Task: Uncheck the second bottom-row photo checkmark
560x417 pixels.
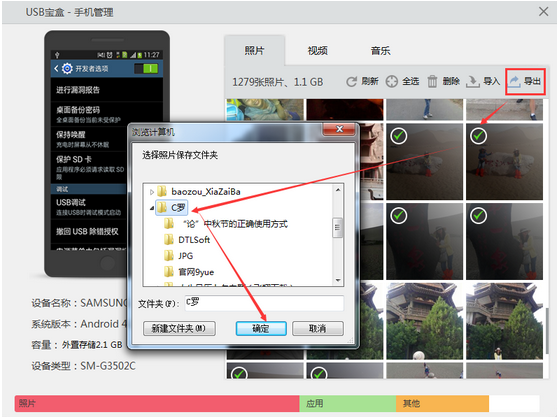Action: [319, 373]
